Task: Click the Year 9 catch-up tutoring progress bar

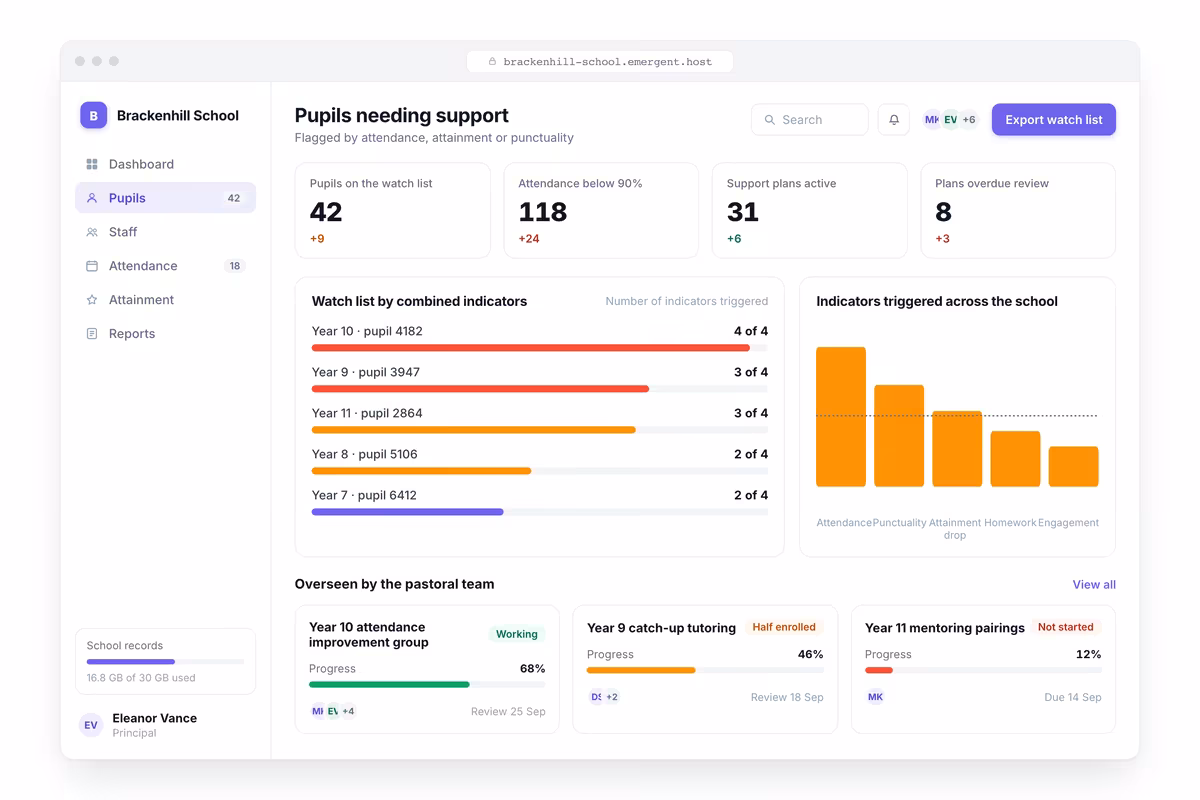Action: 705,671
